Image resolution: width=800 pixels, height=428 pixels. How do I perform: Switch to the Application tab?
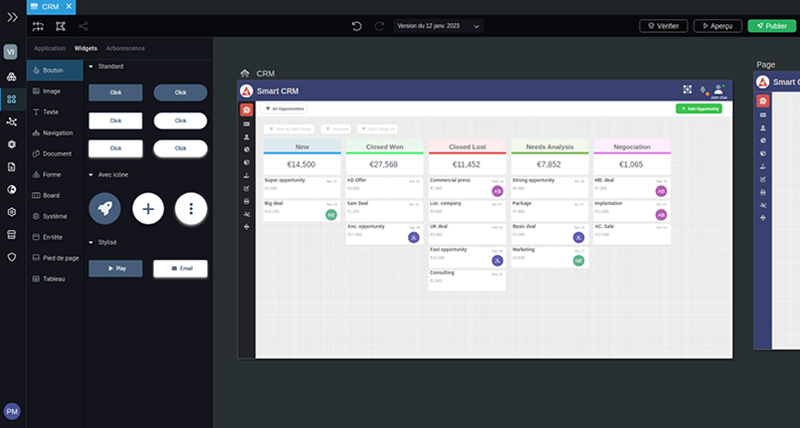(49, 48)
